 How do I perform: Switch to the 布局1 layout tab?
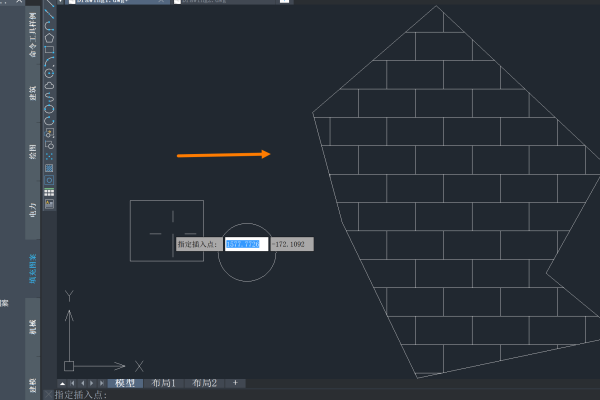(163, 383)
